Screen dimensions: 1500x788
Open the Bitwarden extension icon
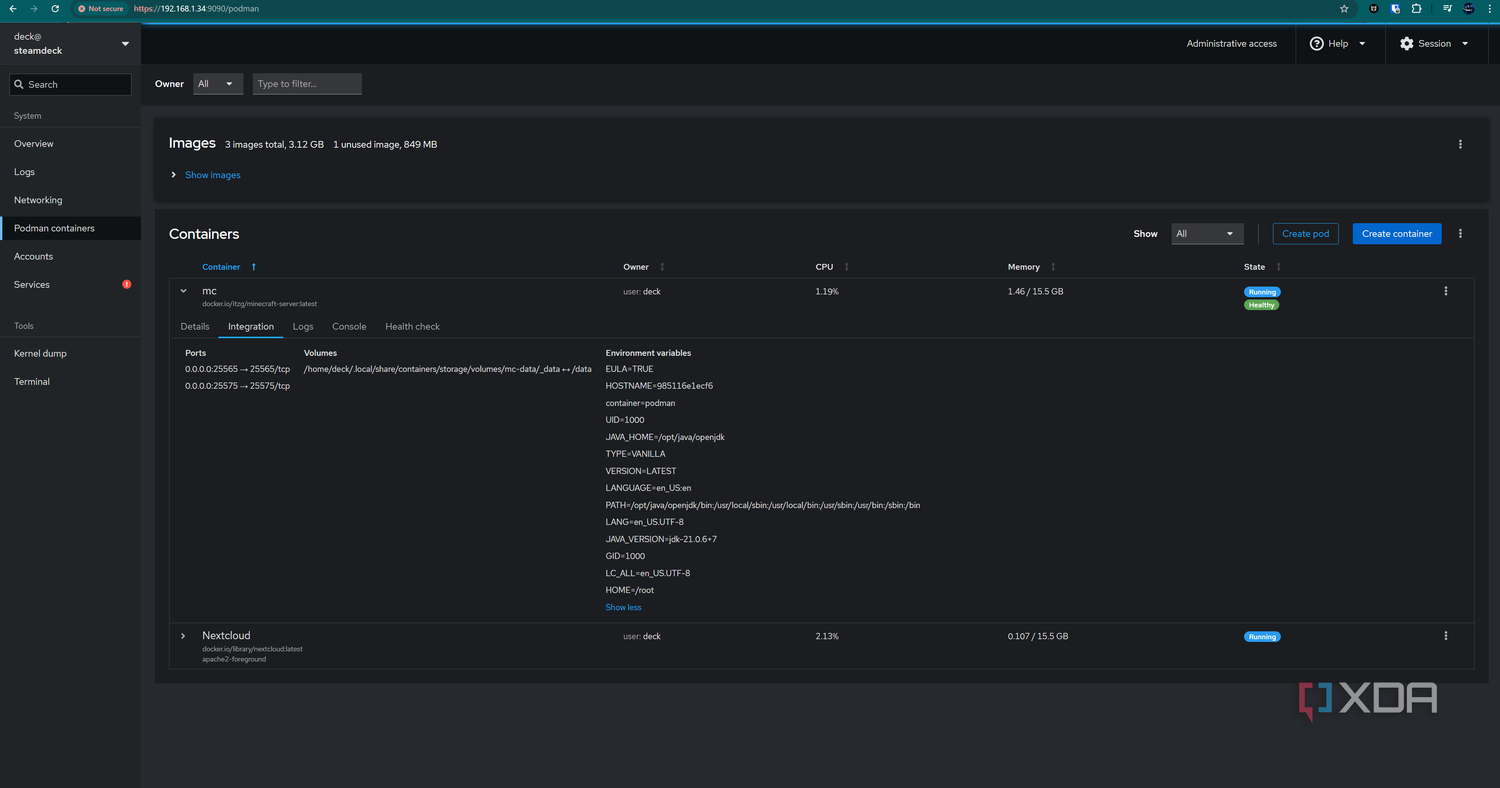tap(1395, 8)
